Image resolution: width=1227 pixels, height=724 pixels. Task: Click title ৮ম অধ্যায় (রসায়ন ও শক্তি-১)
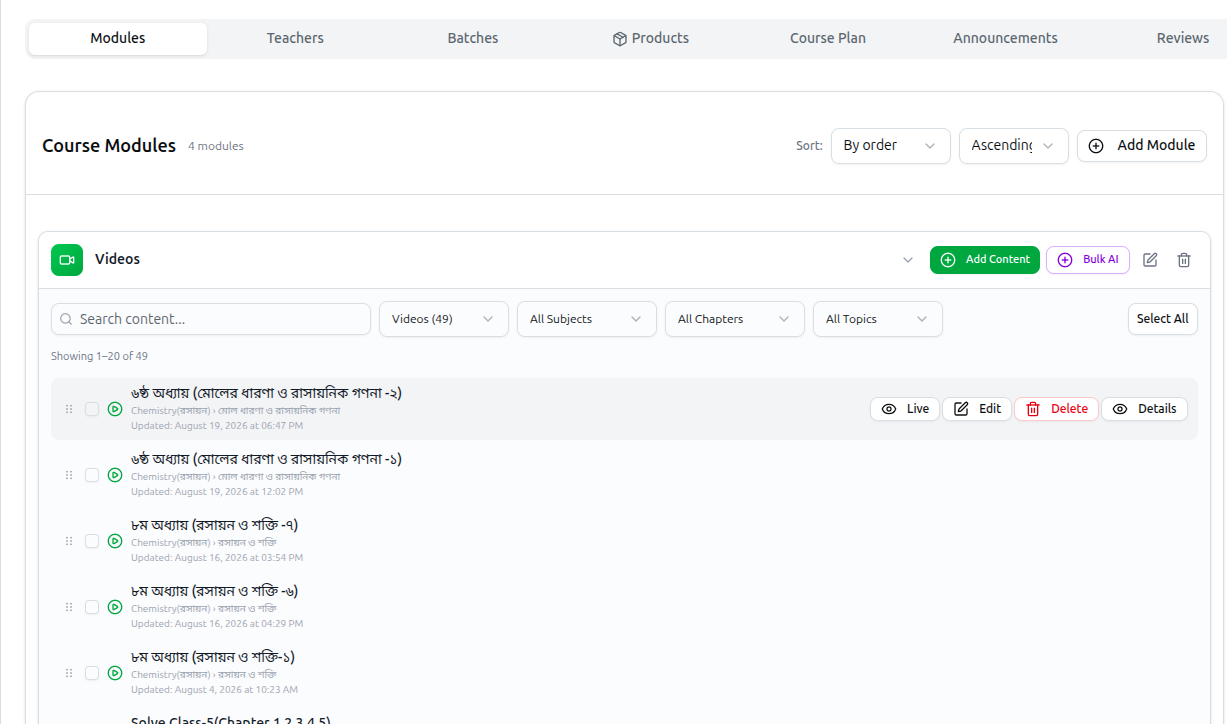click(213, 657)
